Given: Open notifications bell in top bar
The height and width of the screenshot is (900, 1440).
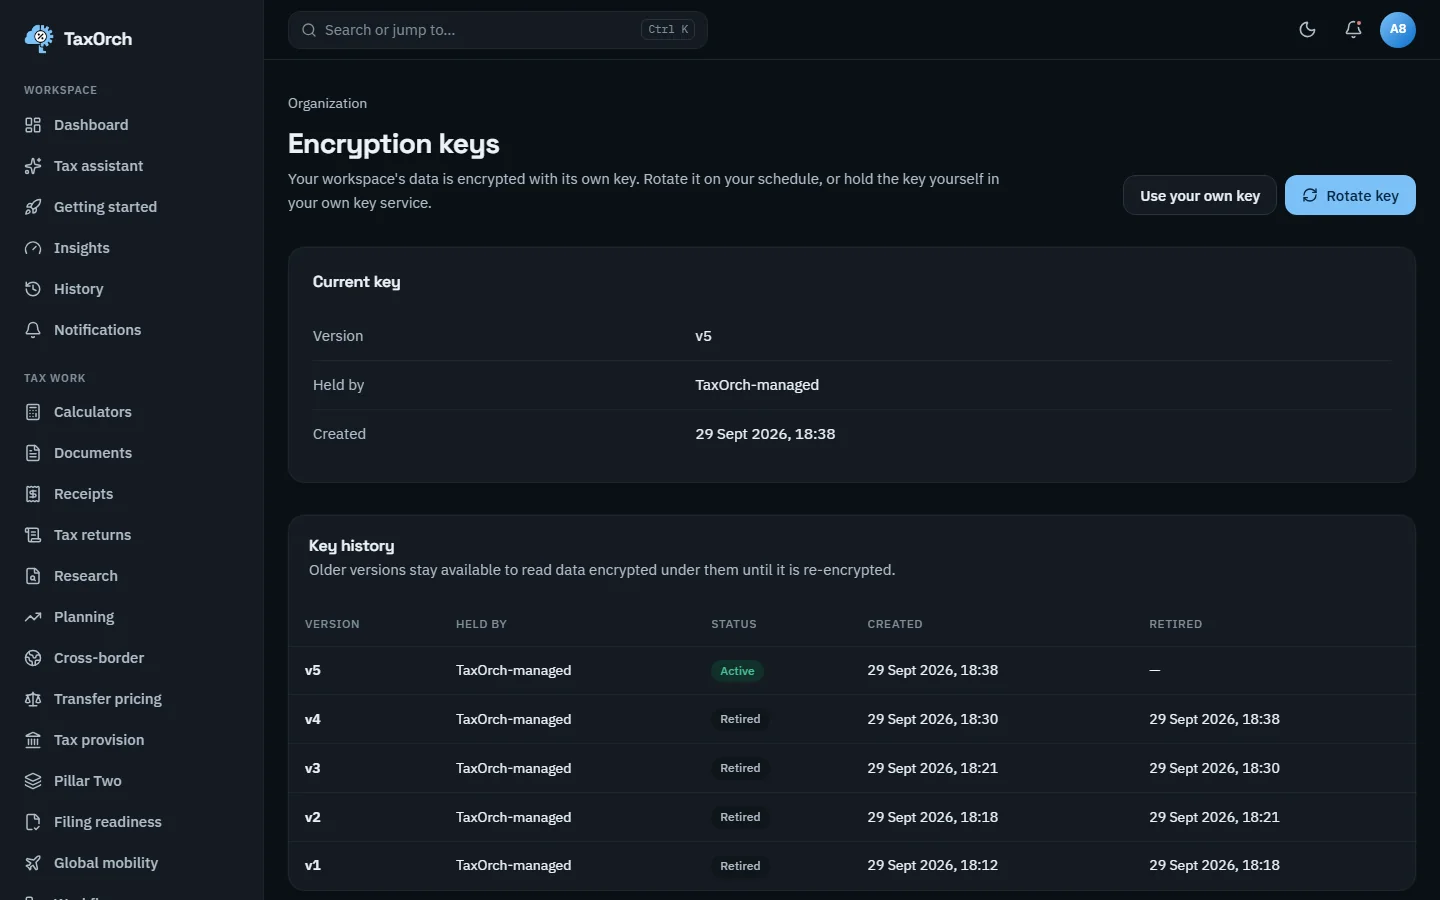Looking at the screenshot, I should point(1353,30).
